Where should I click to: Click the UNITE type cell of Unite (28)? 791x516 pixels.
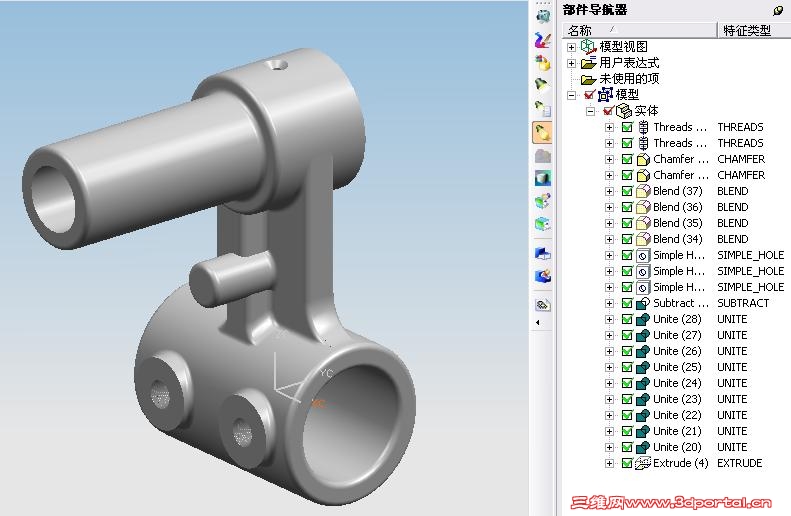tap(732, 319)
